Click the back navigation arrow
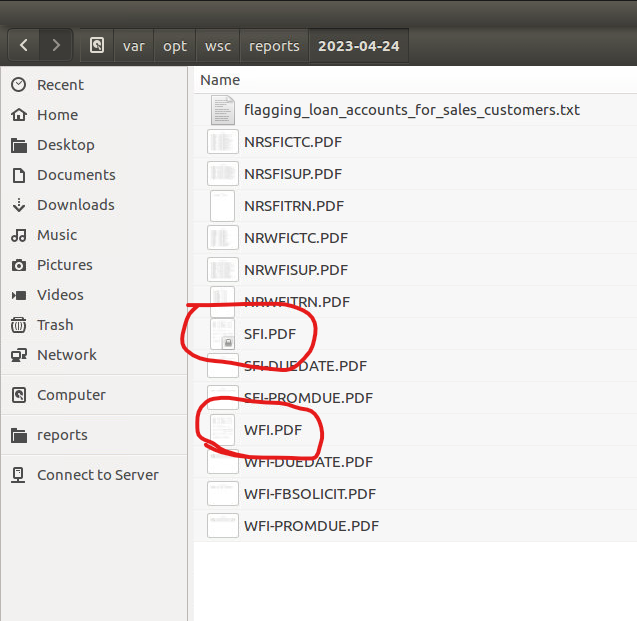Image resolution: width=637 pixels, height=621 pixels. 24,45
